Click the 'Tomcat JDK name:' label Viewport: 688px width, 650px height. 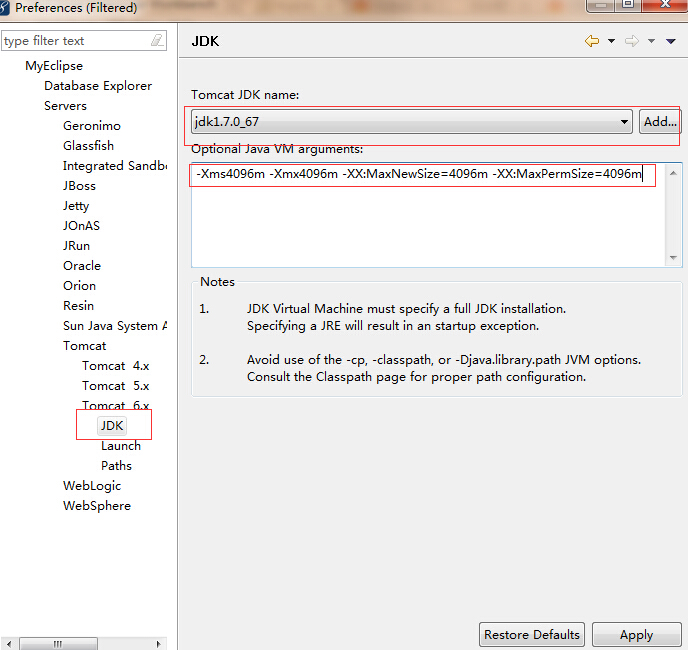coord(245,95)
